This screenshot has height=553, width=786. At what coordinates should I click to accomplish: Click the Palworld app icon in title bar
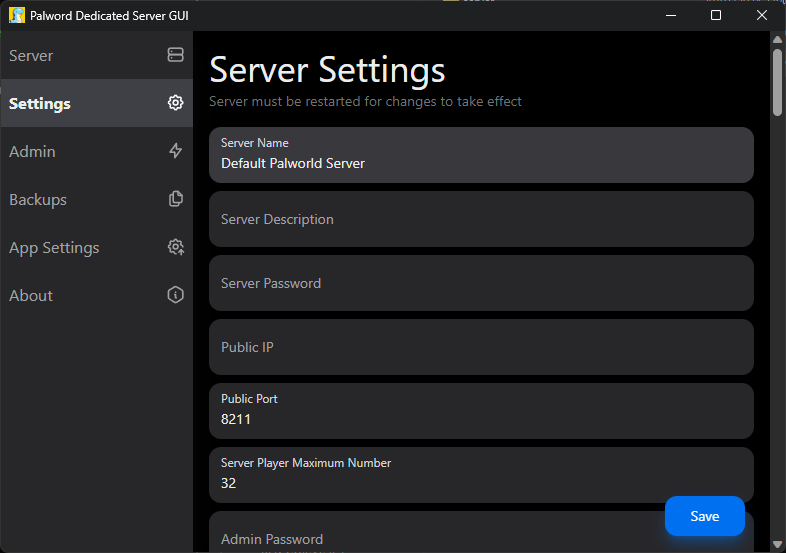[x=17, y=15]
